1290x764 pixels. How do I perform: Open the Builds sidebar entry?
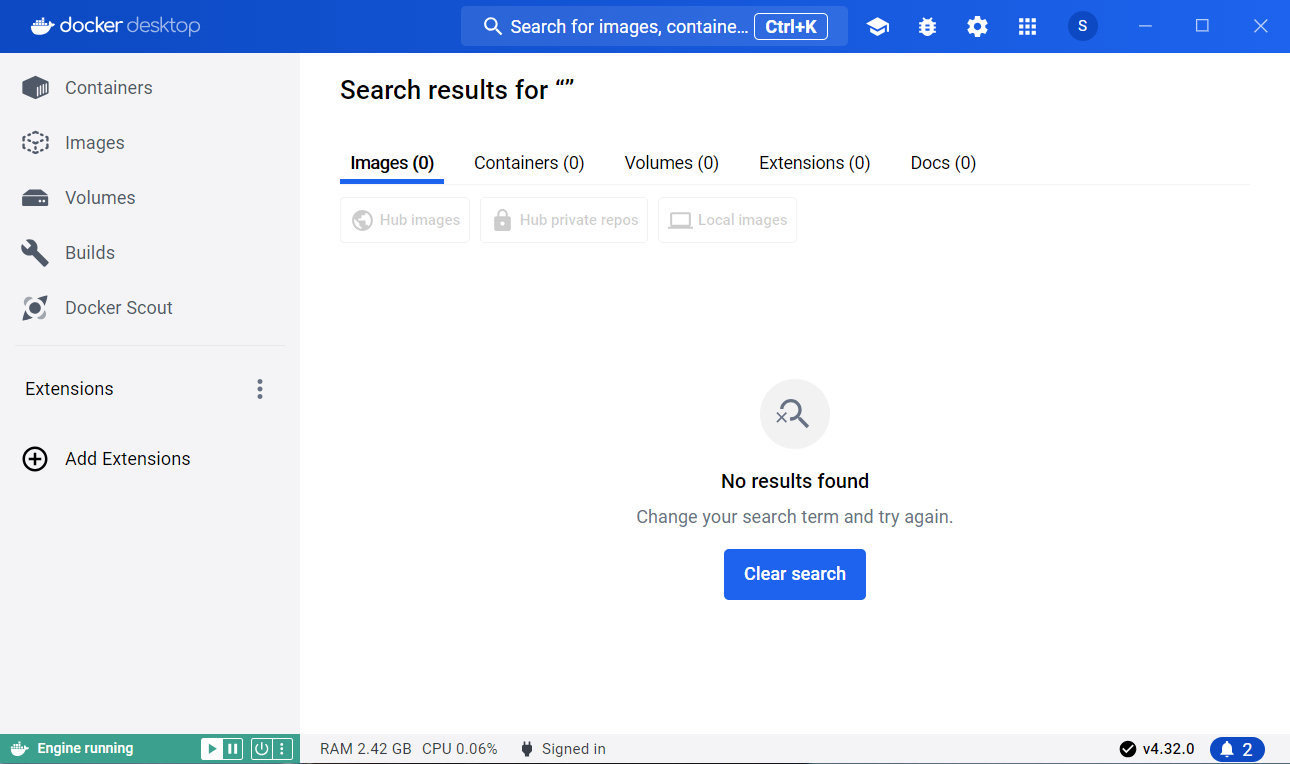150,253
